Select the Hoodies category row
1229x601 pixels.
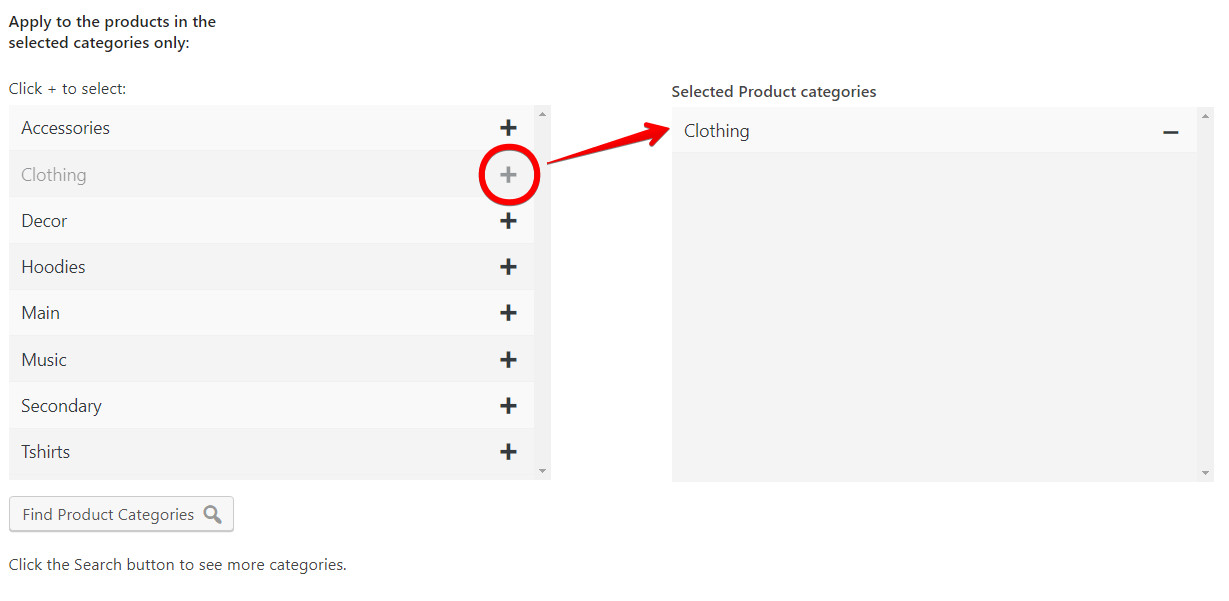(272, 267)
